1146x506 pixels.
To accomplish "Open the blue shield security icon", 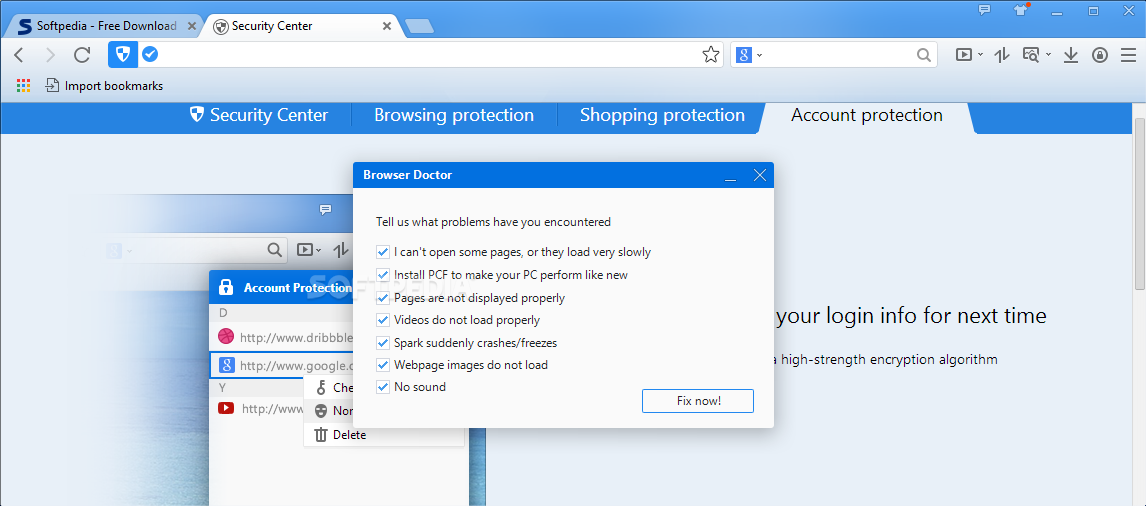I will 123,54.
